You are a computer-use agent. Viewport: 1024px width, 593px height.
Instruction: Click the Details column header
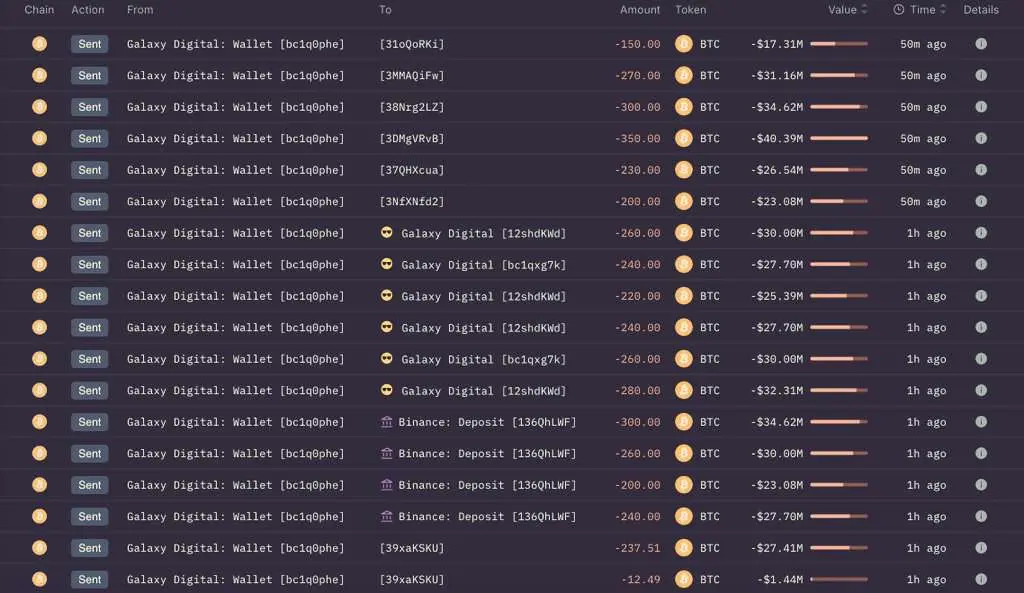981,10
